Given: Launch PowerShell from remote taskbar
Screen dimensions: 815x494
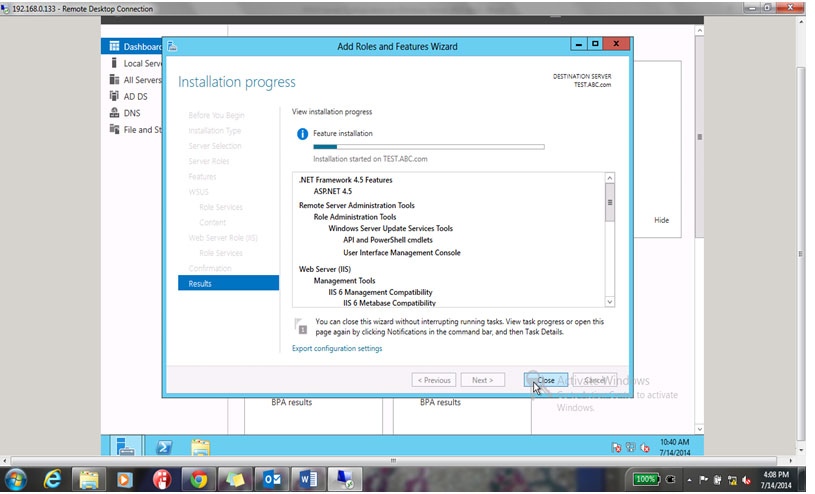Looking at the screenshot, I should pyautogui.click(x=164, y=447).
